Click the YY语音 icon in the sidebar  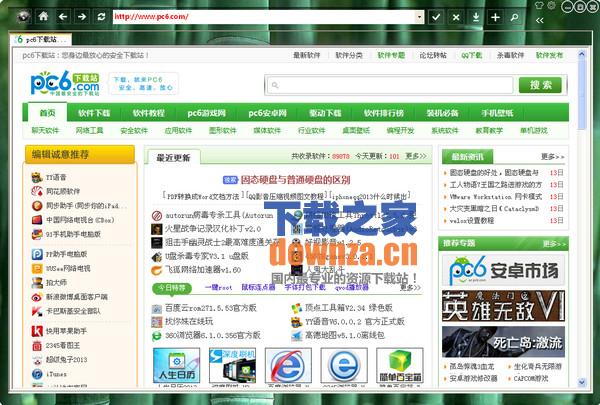pos(37,177)
